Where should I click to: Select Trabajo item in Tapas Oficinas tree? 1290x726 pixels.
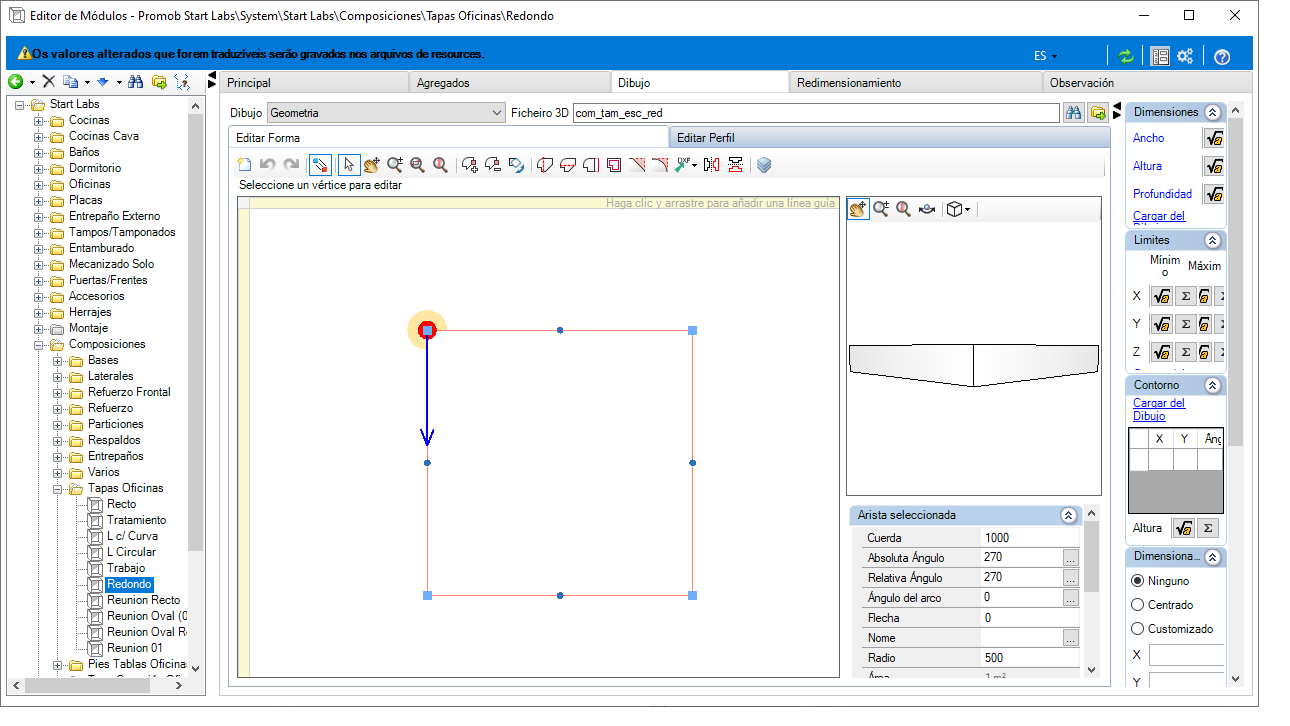[126, 568]
